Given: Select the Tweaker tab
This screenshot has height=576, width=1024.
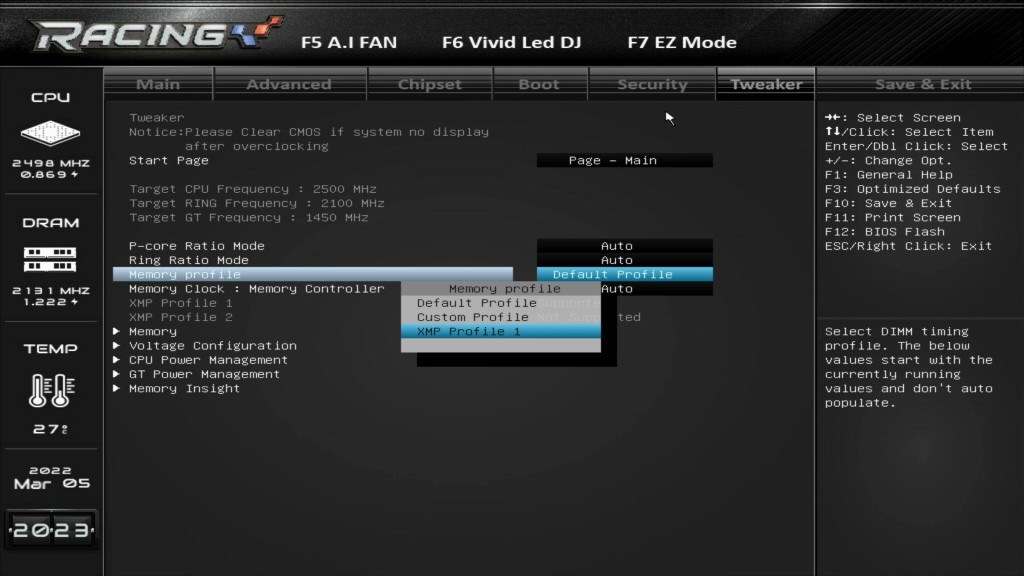Looking at the screenshot, I should pos(765,84).
